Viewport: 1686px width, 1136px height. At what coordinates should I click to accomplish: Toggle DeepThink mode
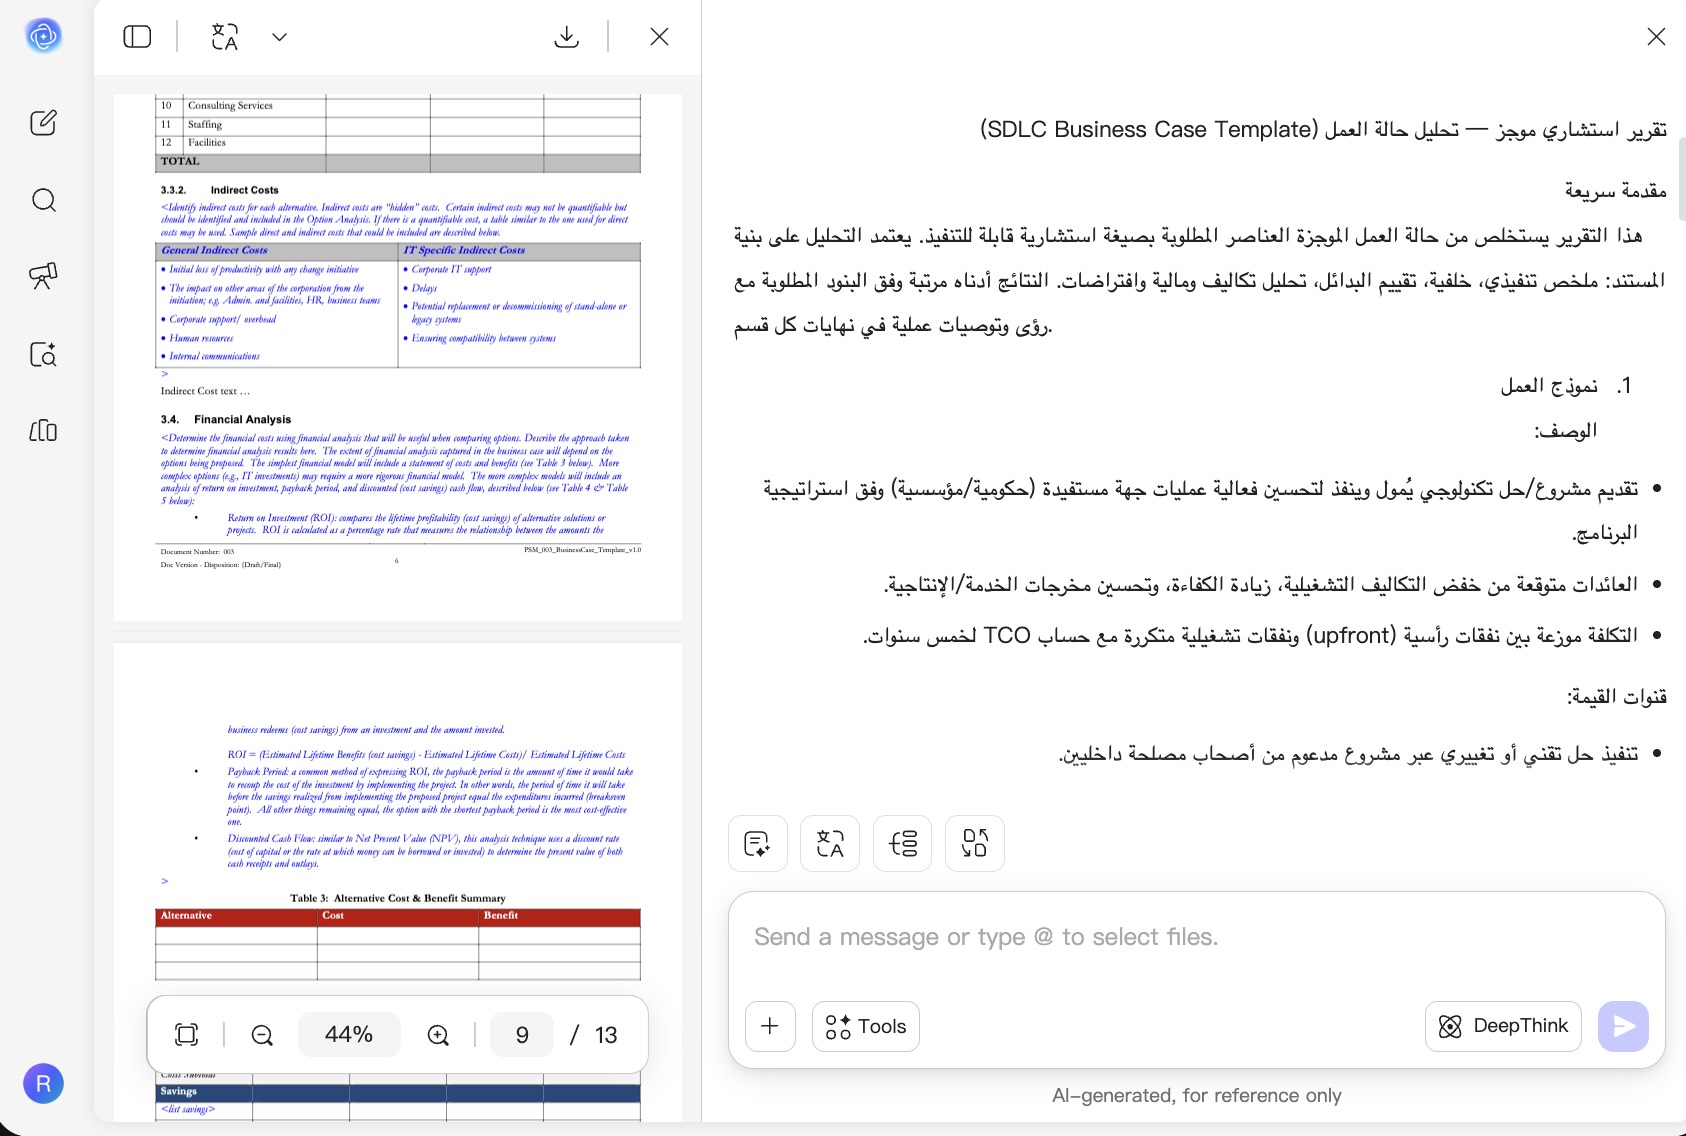point(1503,1026)
